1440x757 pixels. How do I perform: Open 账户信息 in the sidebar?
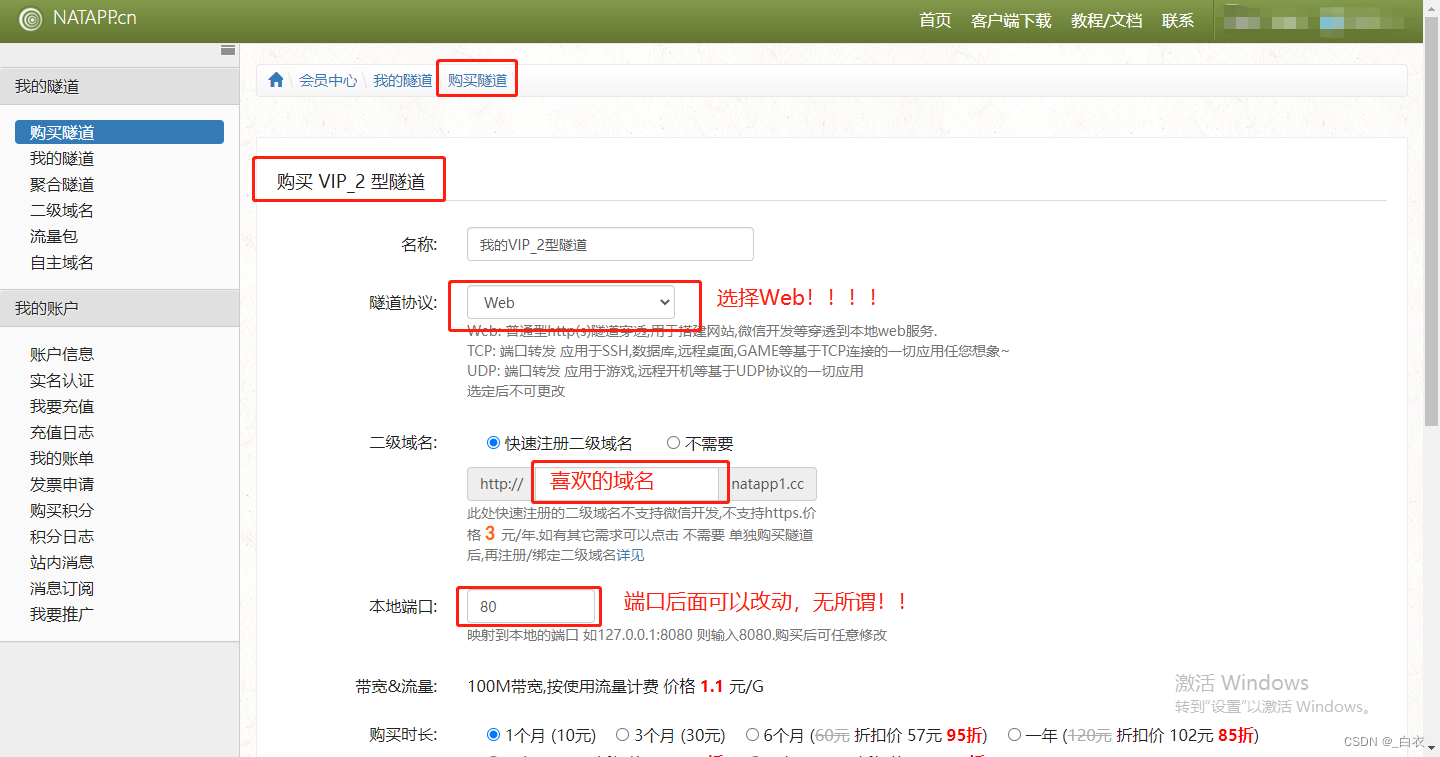pyautogui.click(x=62, y=354)
